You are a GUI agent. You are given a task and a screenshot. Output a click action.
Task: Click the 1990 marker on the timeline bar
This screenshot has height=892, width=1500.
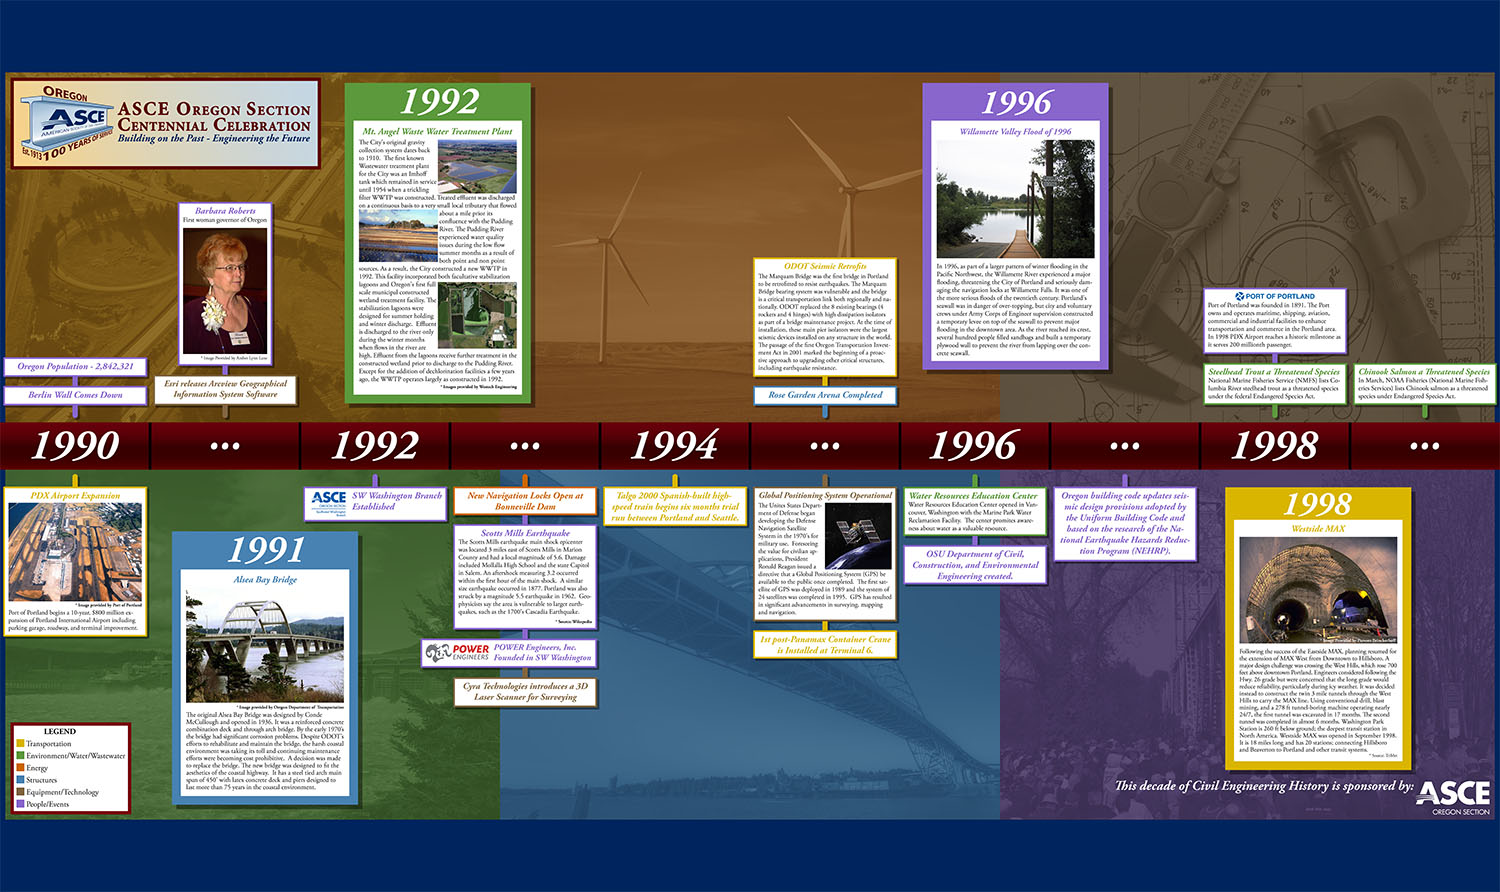tap(75, 445)
